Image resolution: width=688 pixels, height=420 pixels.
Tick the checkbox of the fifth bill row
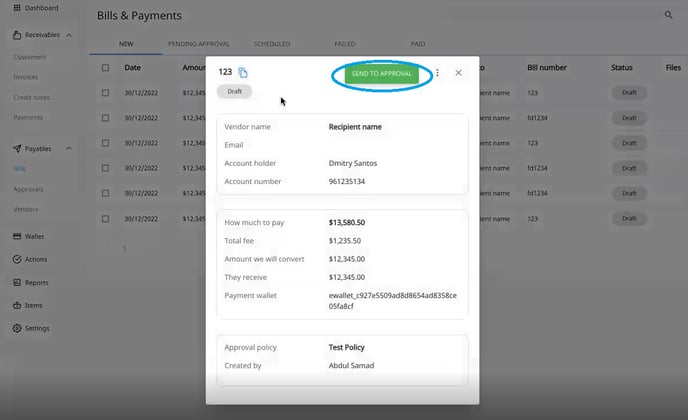coord(105,193)
